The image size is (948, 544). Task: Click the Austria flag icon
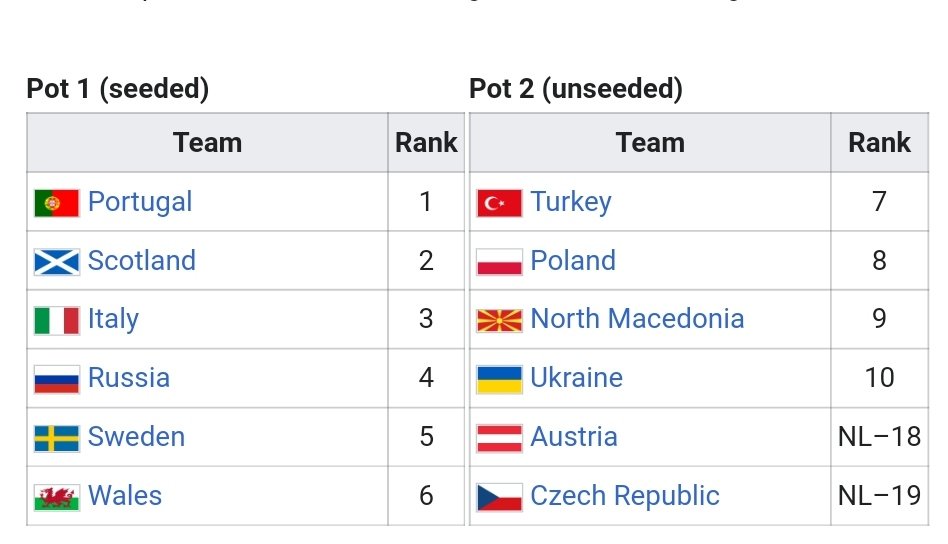(499, 438)
